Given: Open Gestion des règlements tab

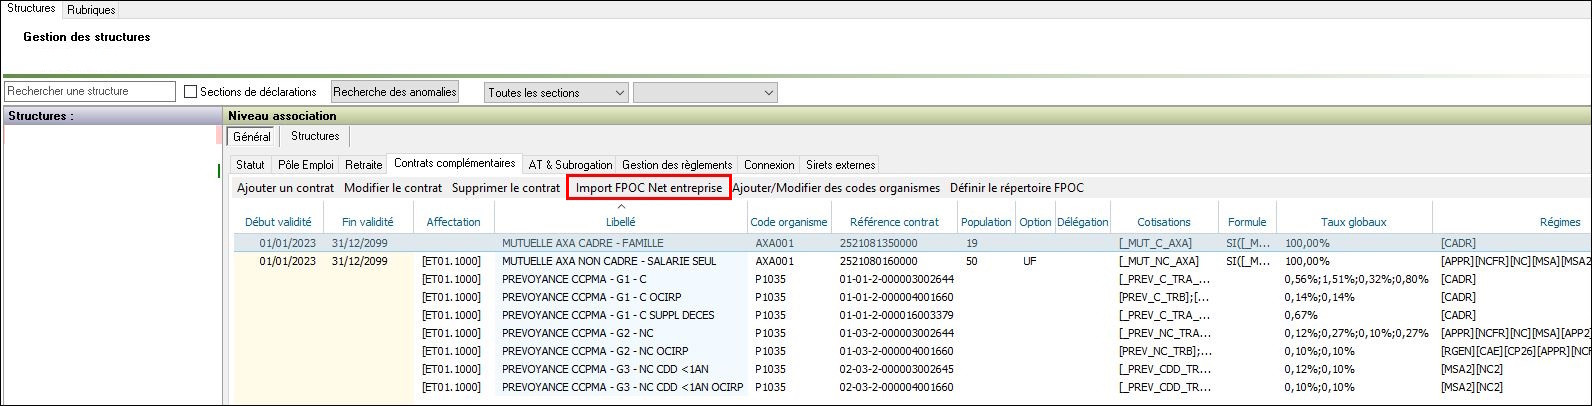Looking at the screenshot, I should click(677, 165).
